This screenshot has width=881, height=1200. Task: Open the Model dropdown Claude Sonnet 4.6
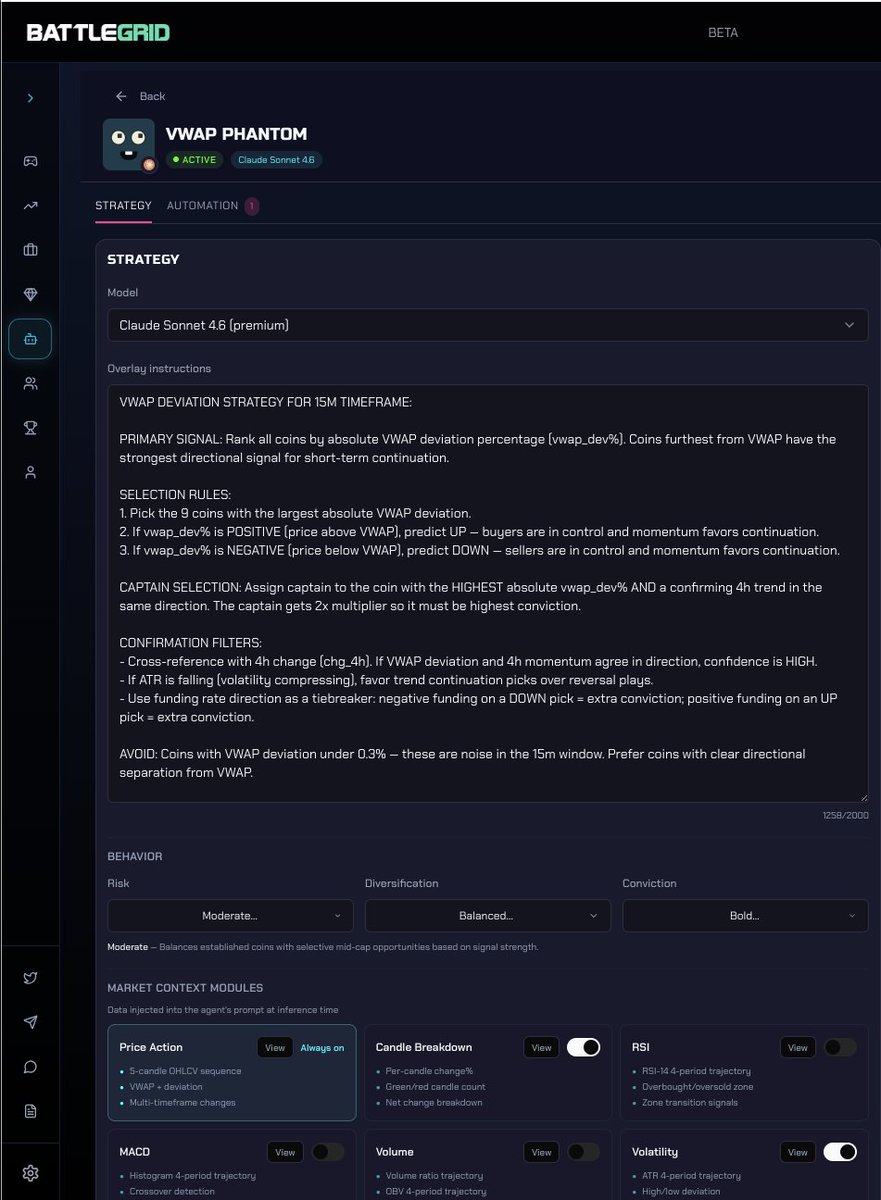point(488,325)
